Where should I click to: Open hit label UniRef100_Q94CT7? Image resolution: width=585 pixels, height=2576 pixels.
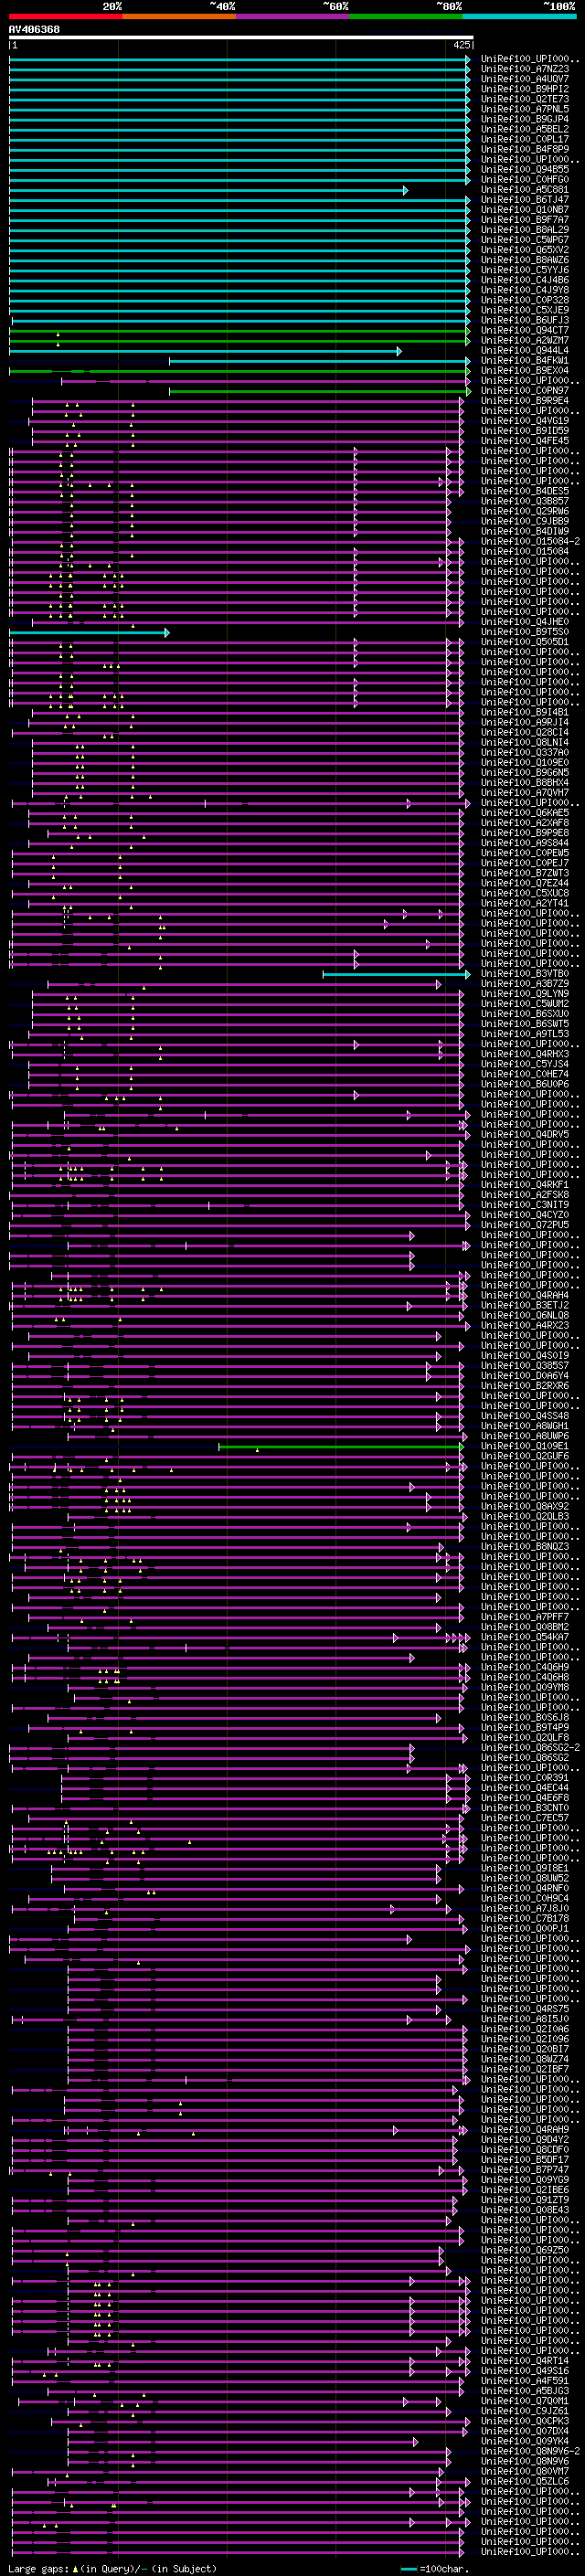pos(525,331)
